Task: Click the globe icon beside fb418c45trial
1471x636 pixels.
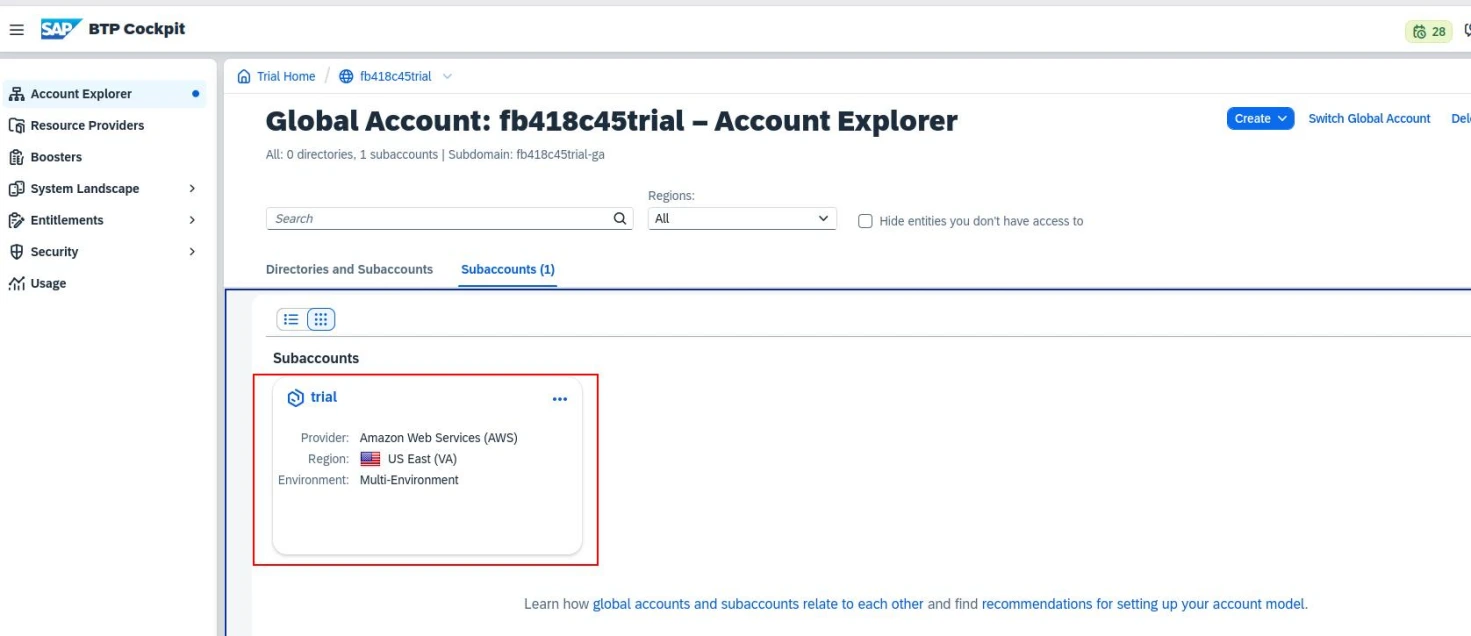Action: tap(347, 76)
